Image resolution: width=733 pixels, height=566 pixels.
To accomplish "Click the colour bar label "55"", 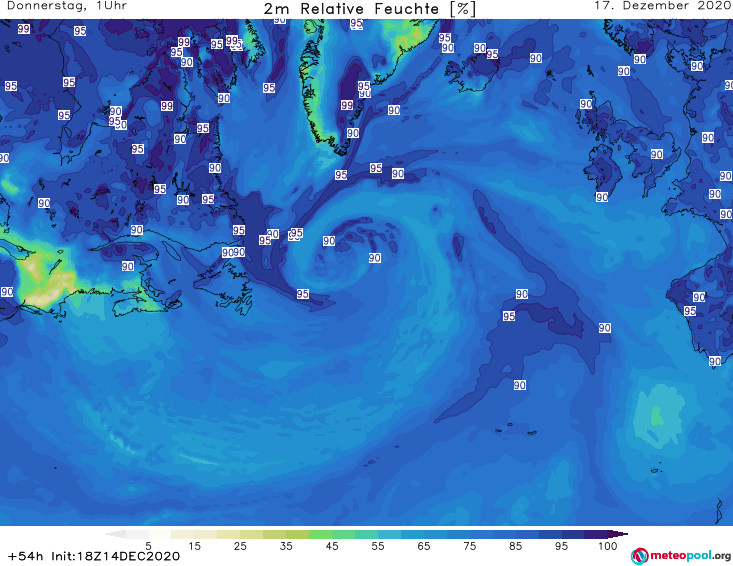I will pyautogui.click(x=378, y=546).
